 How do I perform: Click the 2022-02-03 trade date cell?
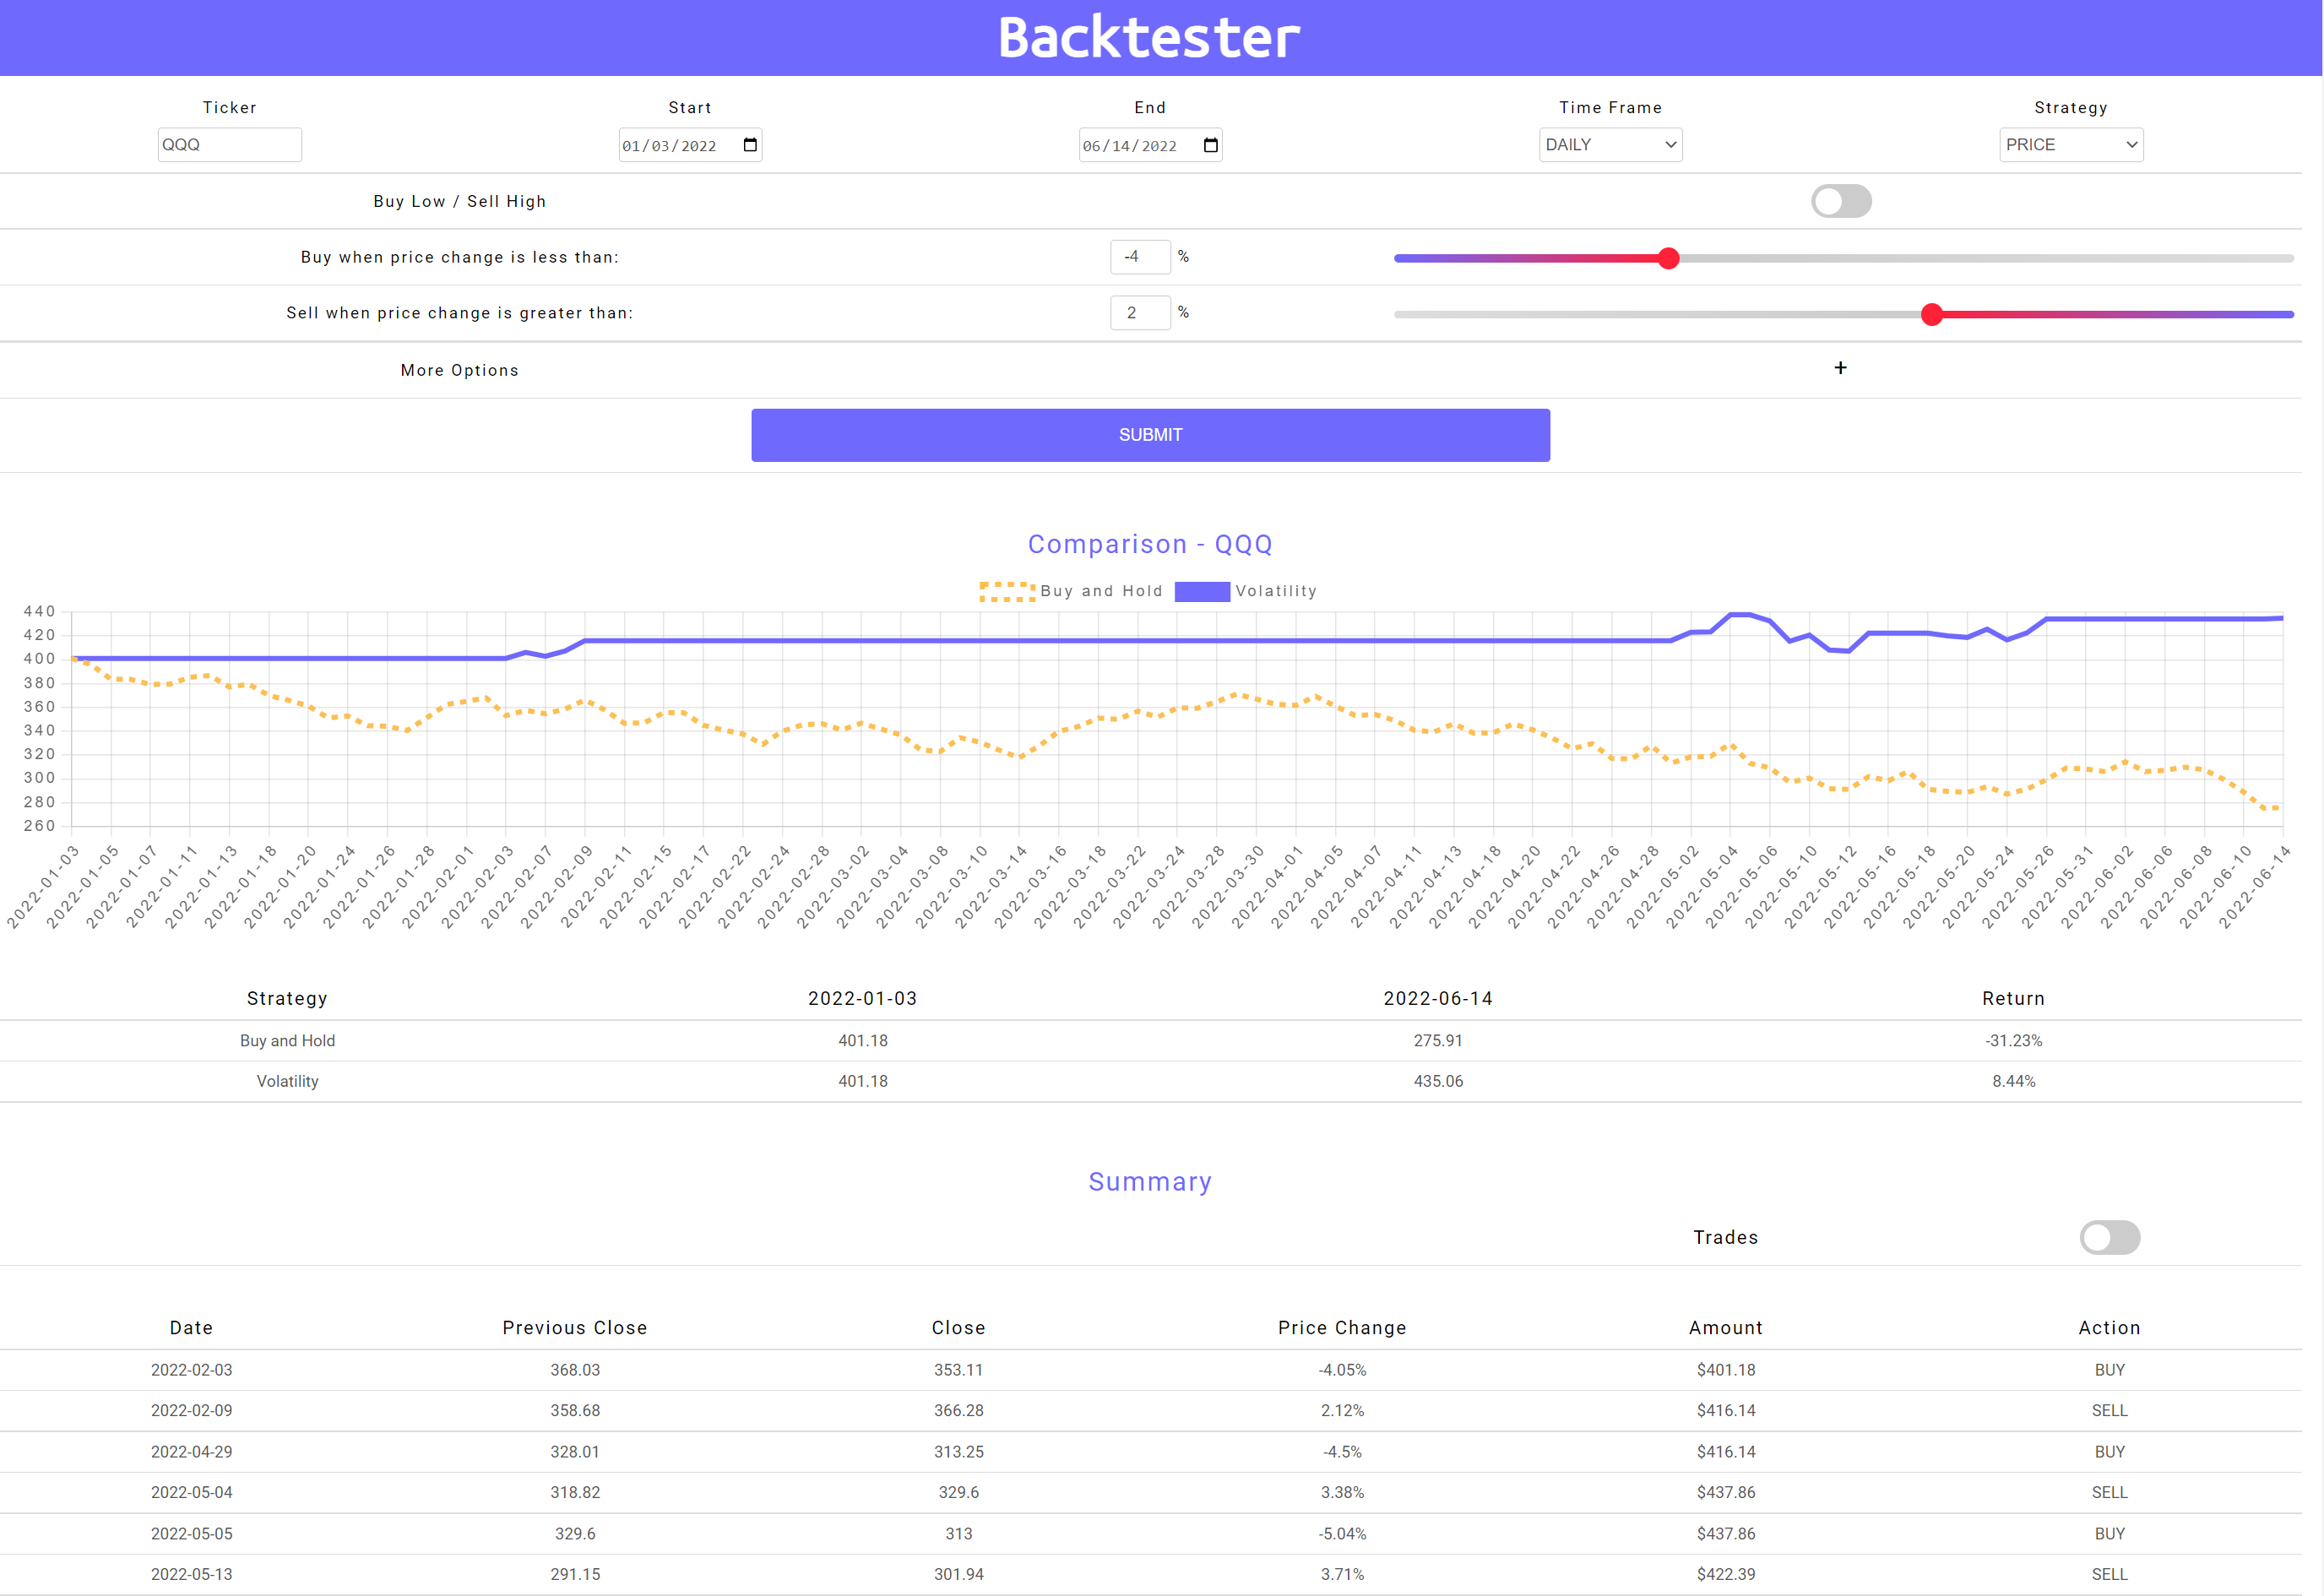(x=192, y=1370)
